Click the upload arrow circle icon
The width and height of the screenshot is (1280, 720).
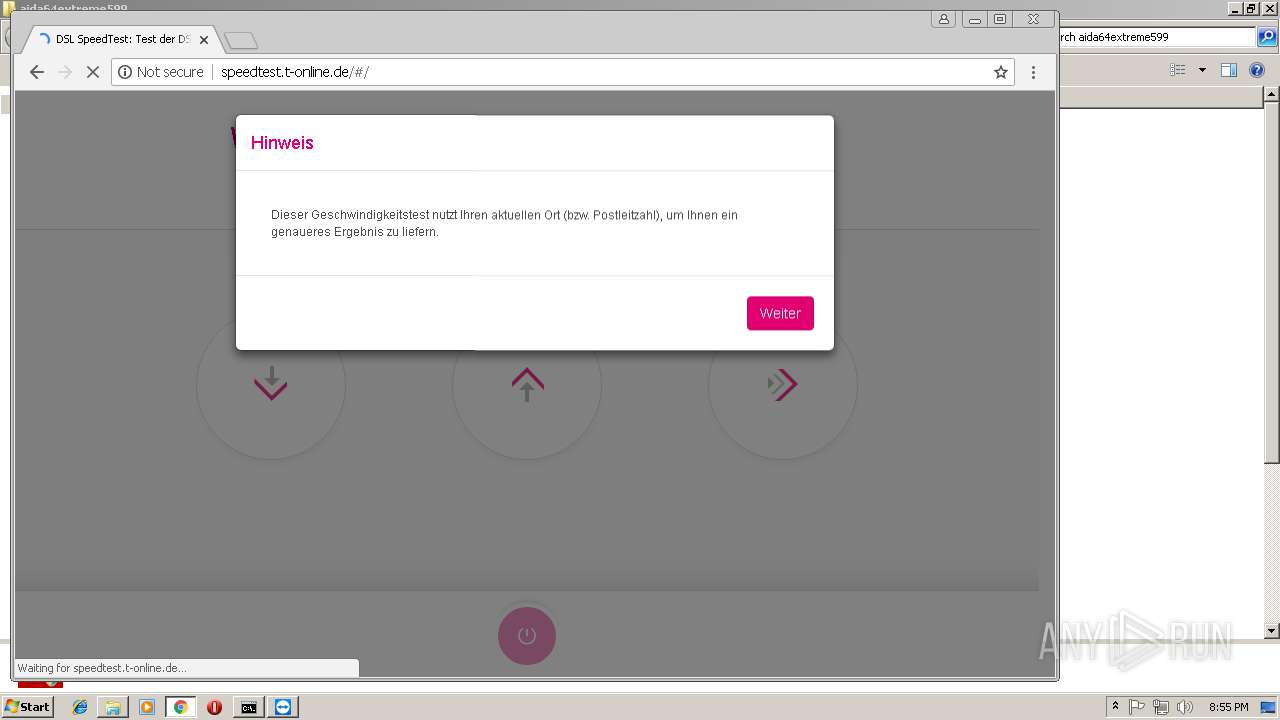[527, 385]
